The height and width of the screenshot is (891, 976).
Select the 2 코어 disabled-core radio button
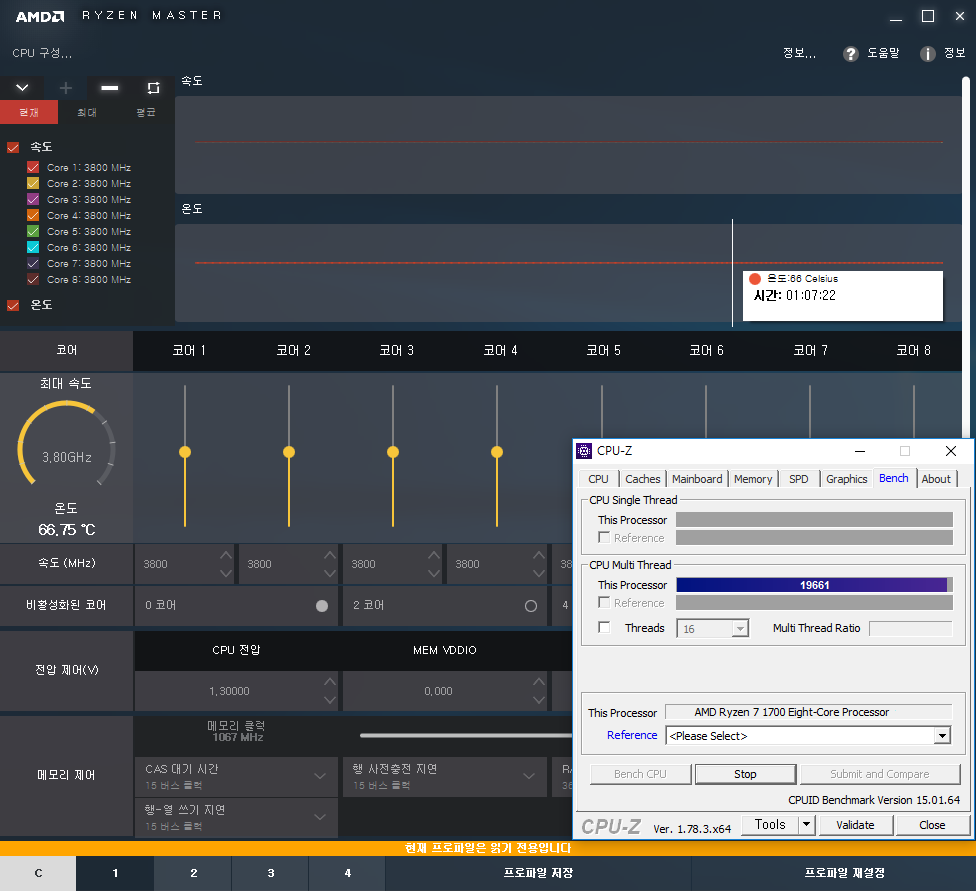531,606
